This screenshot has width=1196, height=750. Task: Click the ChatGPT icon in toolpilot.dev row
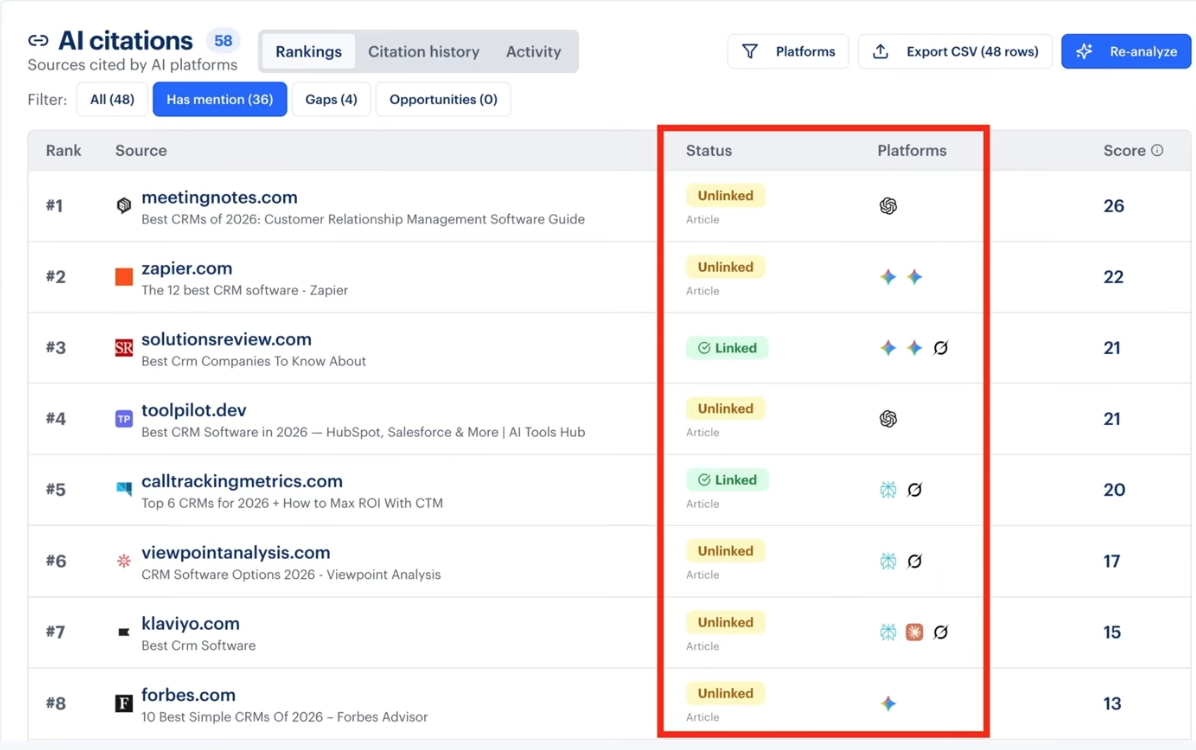888,419
